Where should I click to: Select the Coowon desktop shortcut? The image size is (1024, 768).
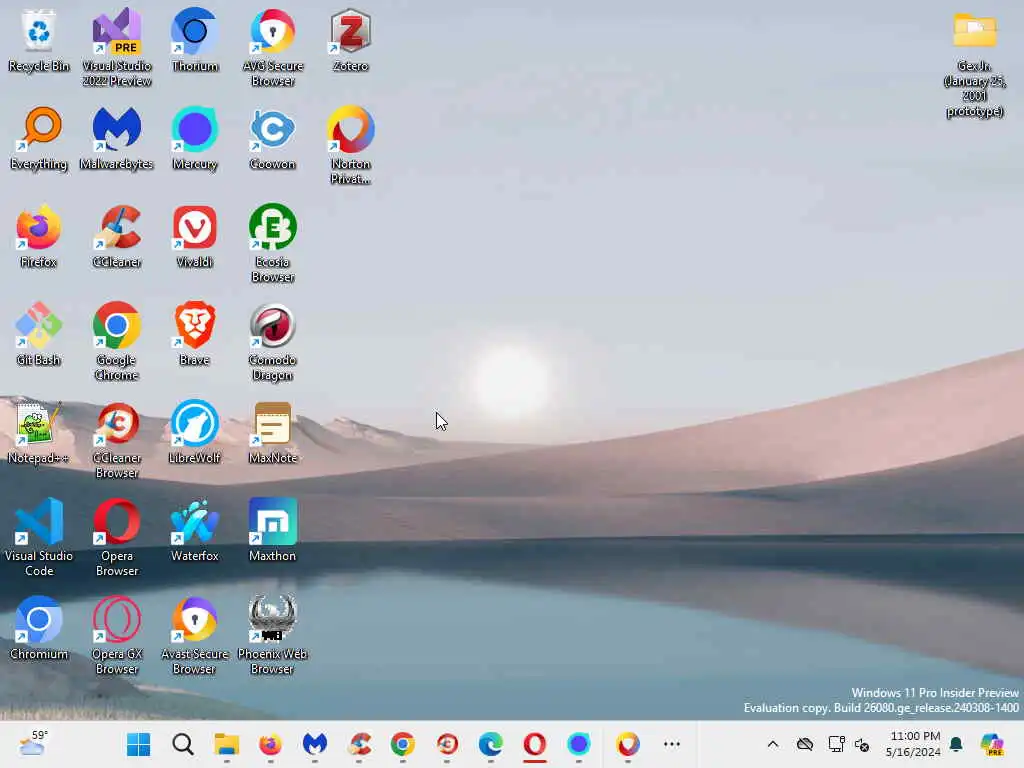pos(272,138)
